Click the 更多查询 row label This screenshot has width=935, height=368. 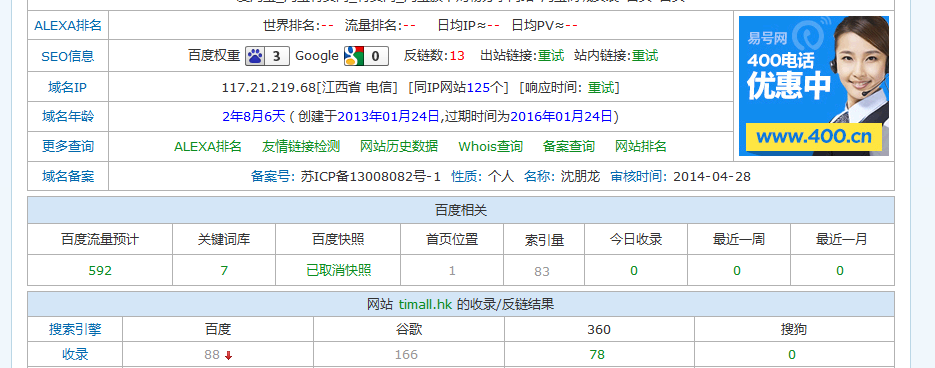(68, 146)
